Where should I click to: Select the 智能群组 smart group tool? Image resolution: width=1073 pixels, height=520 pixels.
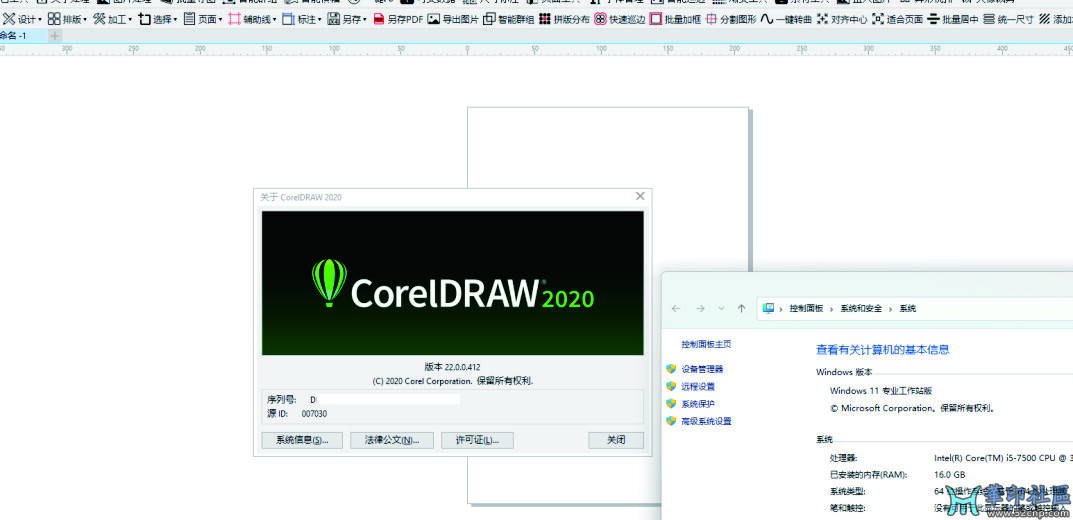pyautogui.click(x=508, y=19)
